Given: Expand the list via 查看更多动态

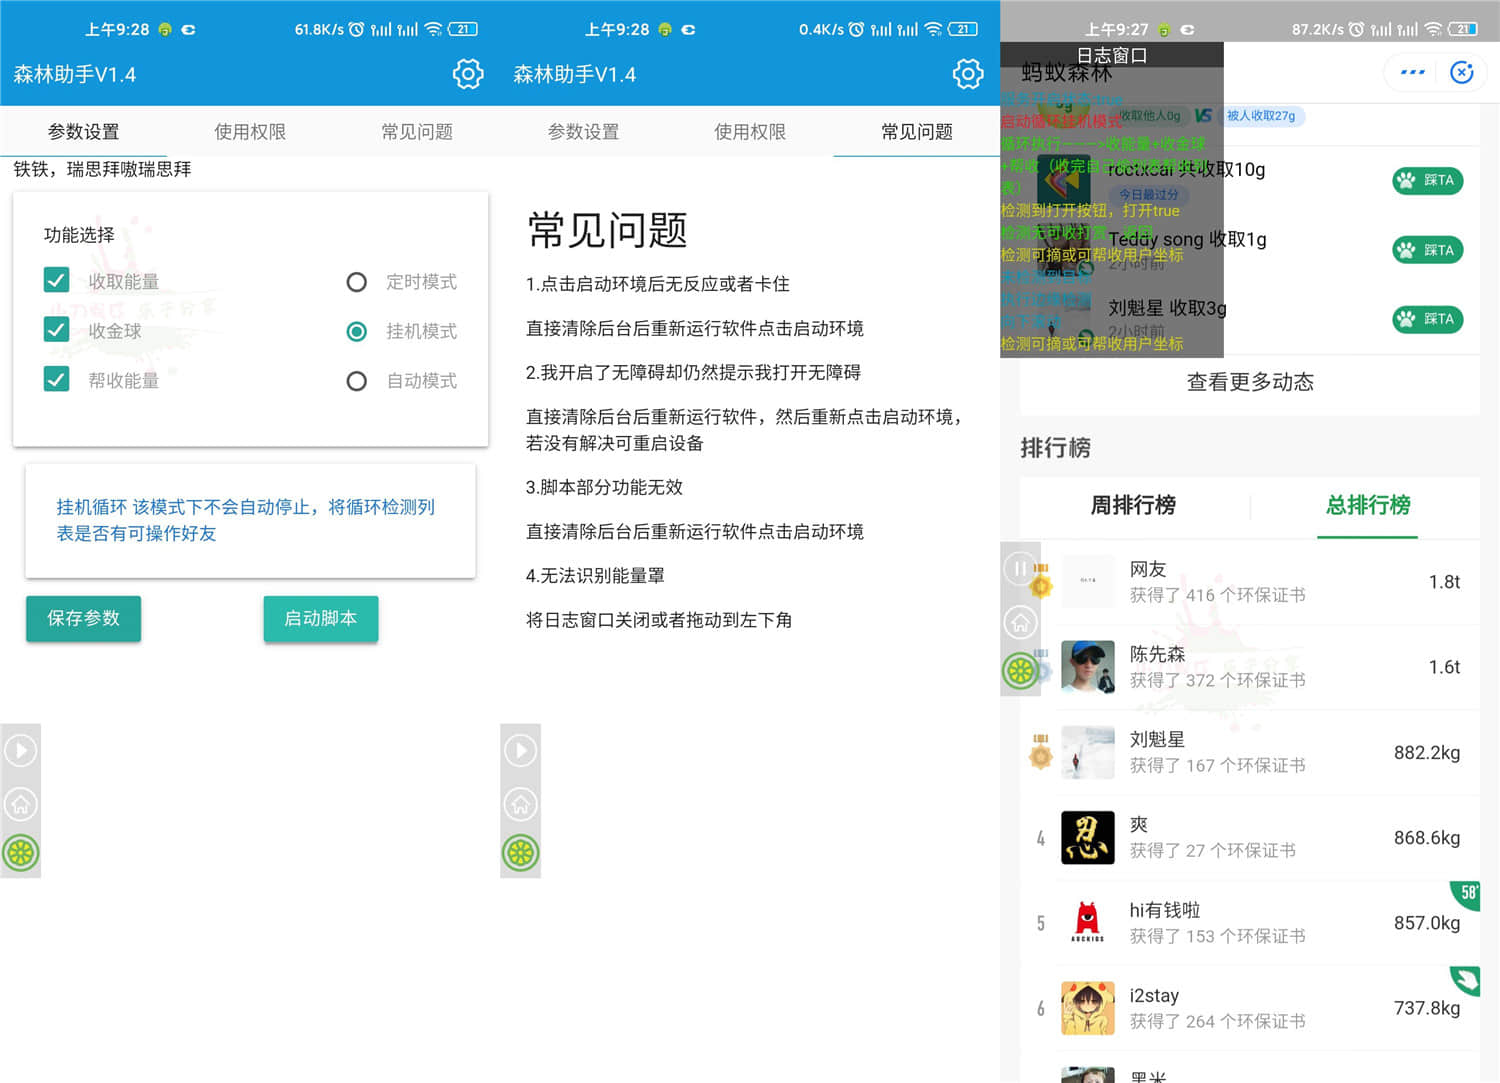Looking at the screenshot, I should point(1249,382).
